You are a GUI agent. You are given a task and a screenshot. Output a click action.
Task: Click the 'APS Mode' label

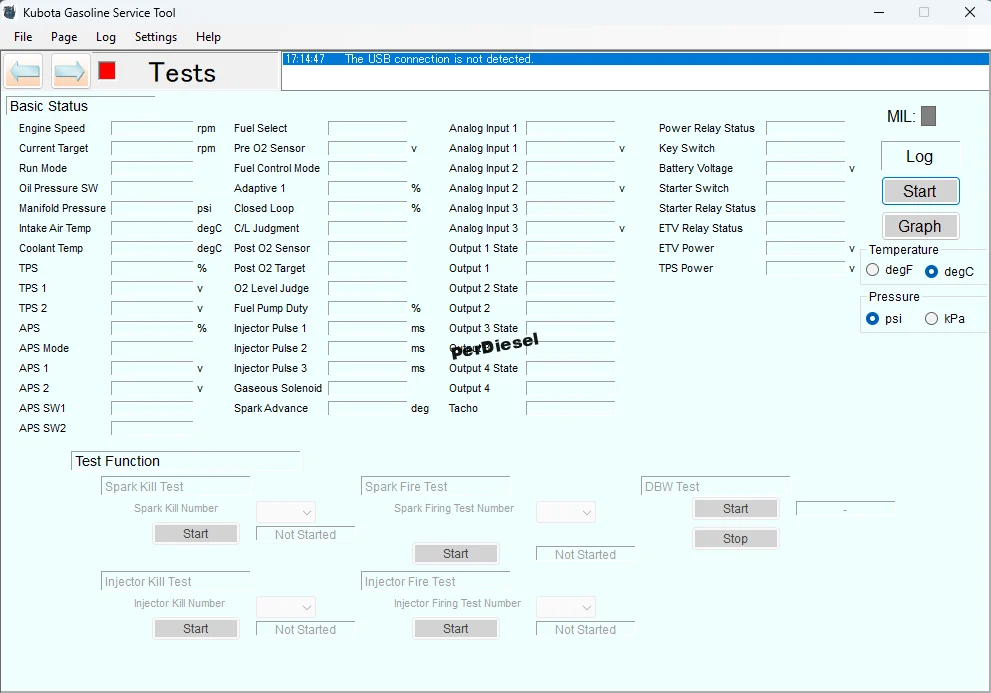coord(44,348)
